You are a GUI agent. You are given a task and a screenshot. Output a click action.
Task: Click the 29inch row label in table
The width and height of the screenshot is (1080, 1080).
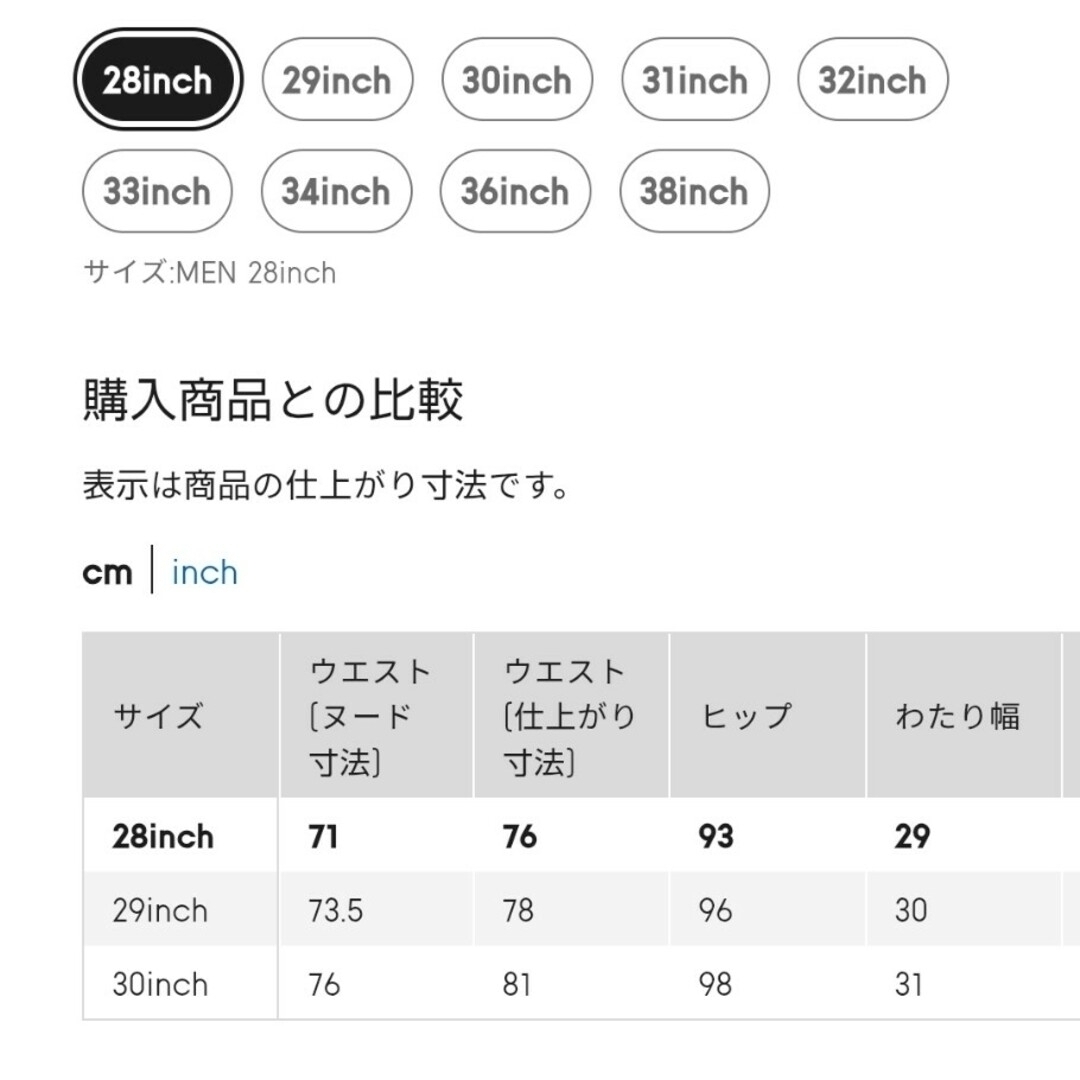pos(160,911)
